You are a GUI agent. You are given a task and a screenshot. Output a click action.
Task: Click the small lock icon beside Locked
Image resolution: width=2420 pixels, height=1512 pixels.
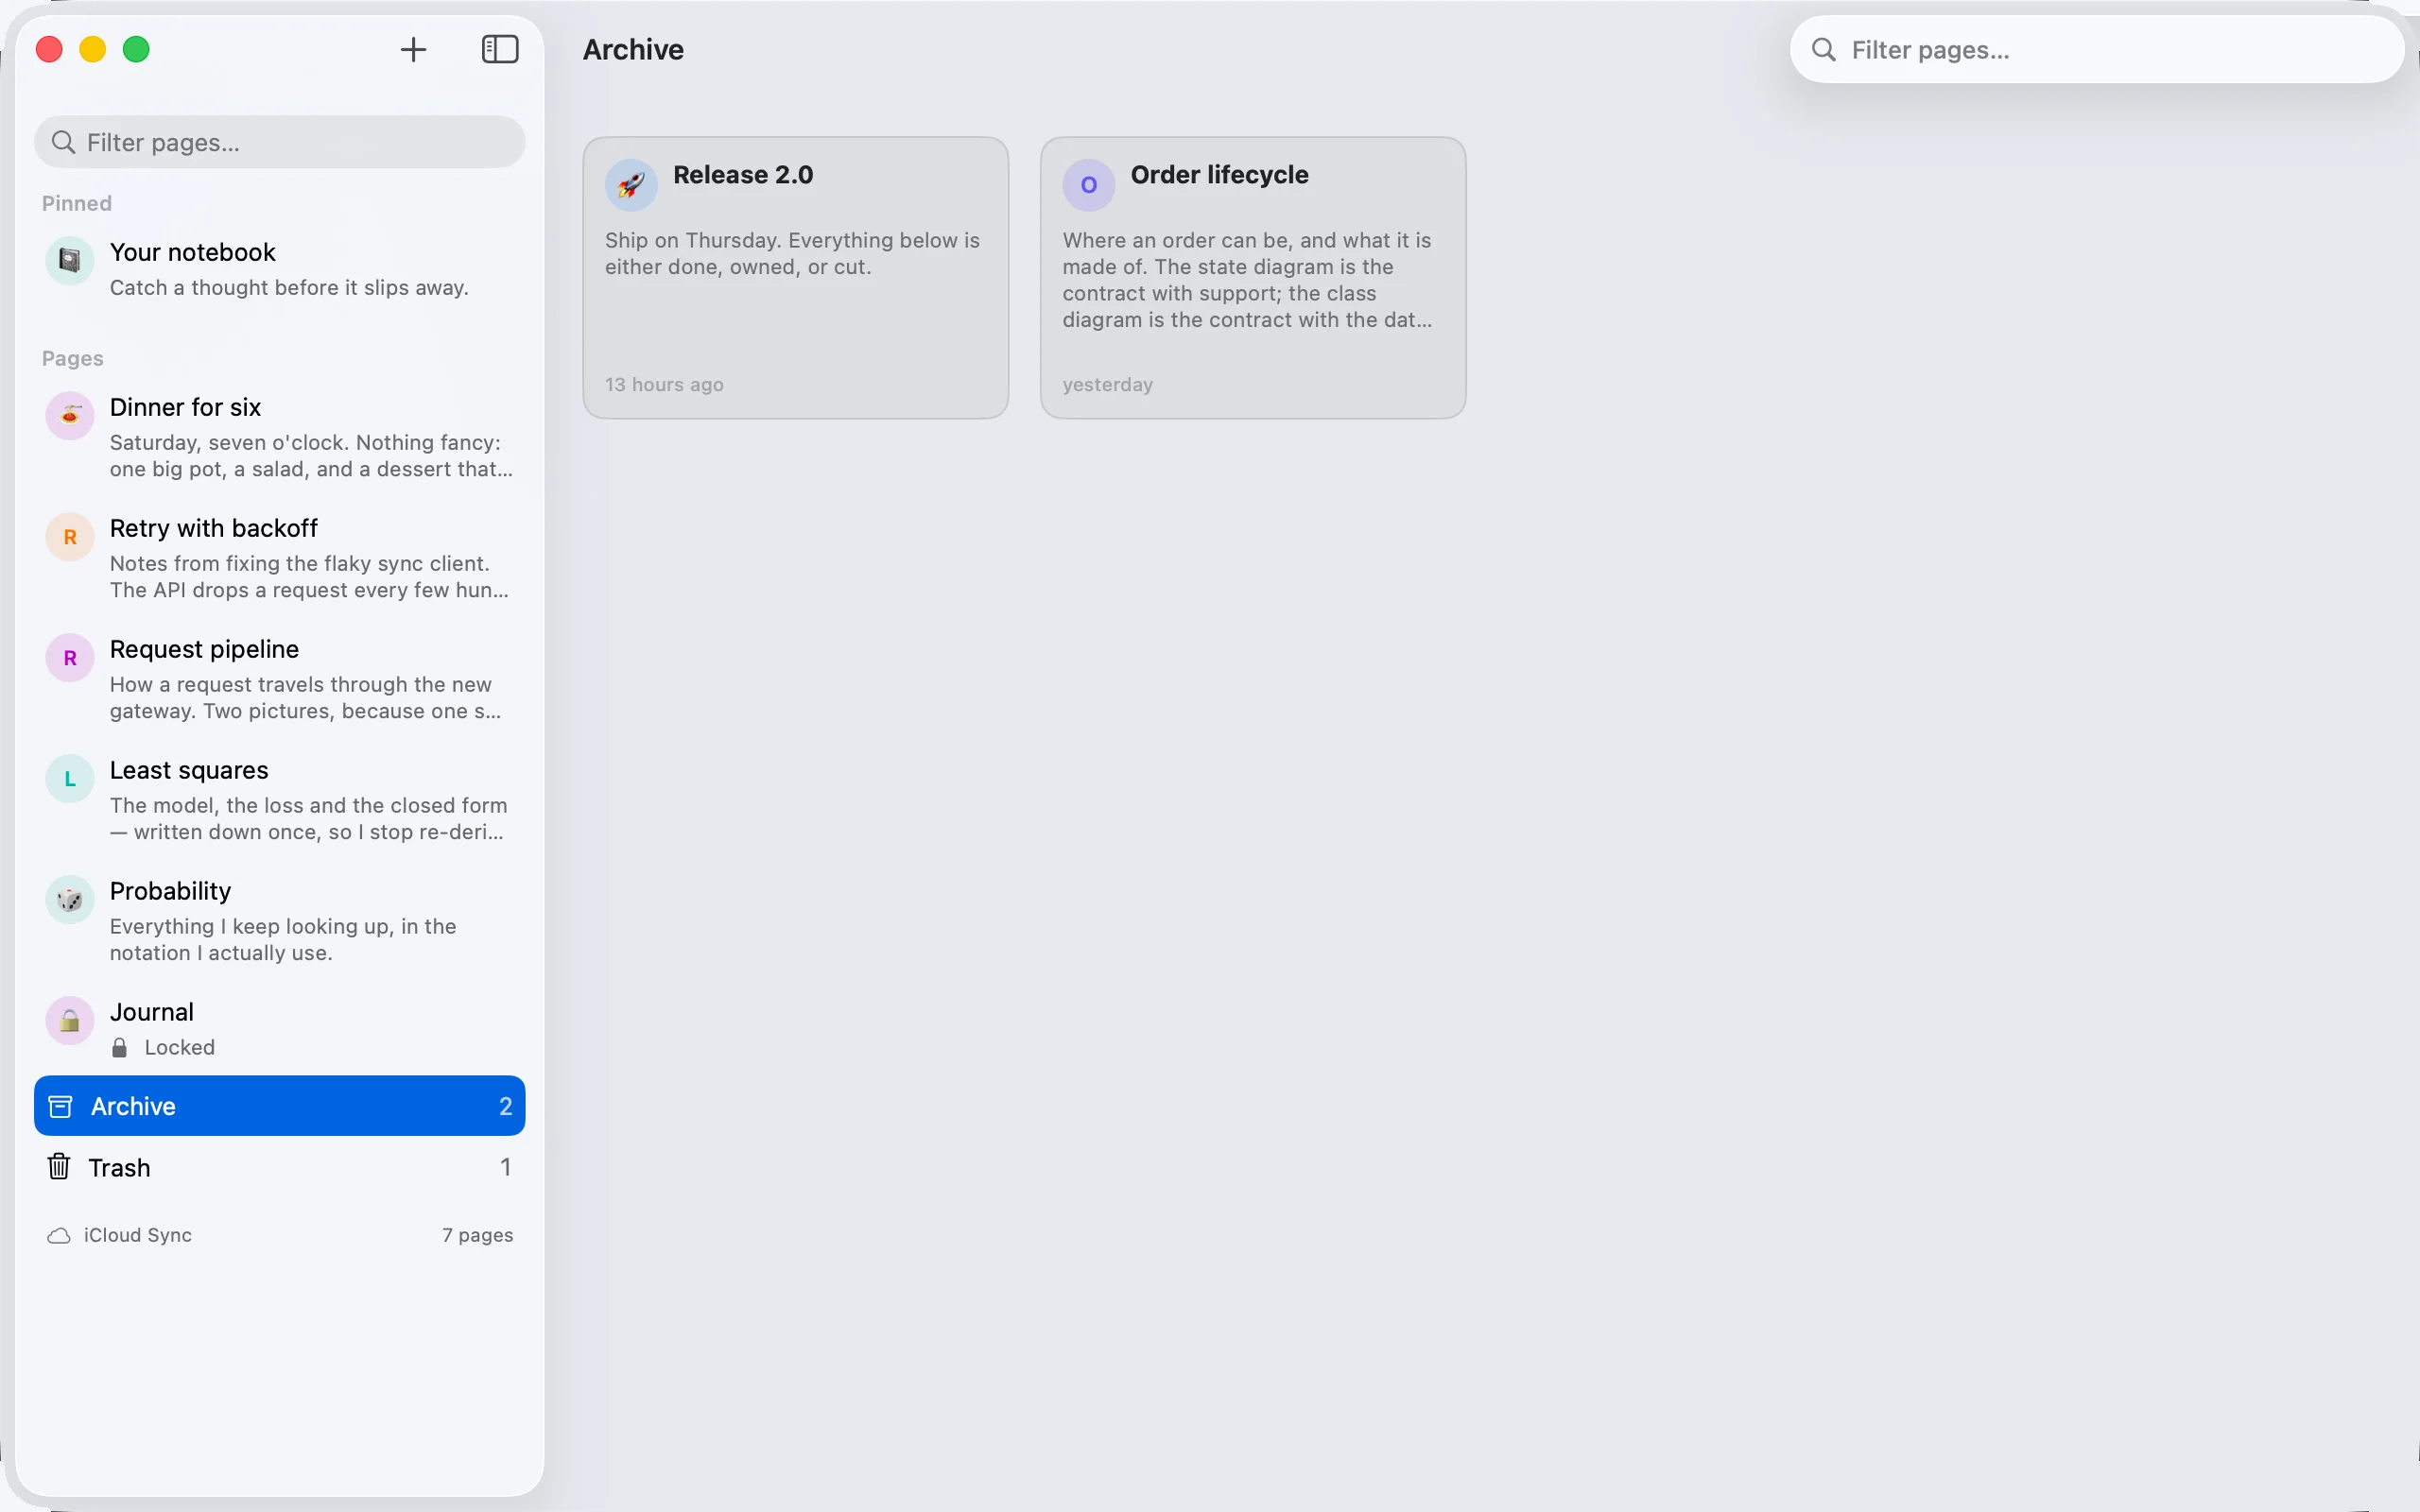(119, 1047)
